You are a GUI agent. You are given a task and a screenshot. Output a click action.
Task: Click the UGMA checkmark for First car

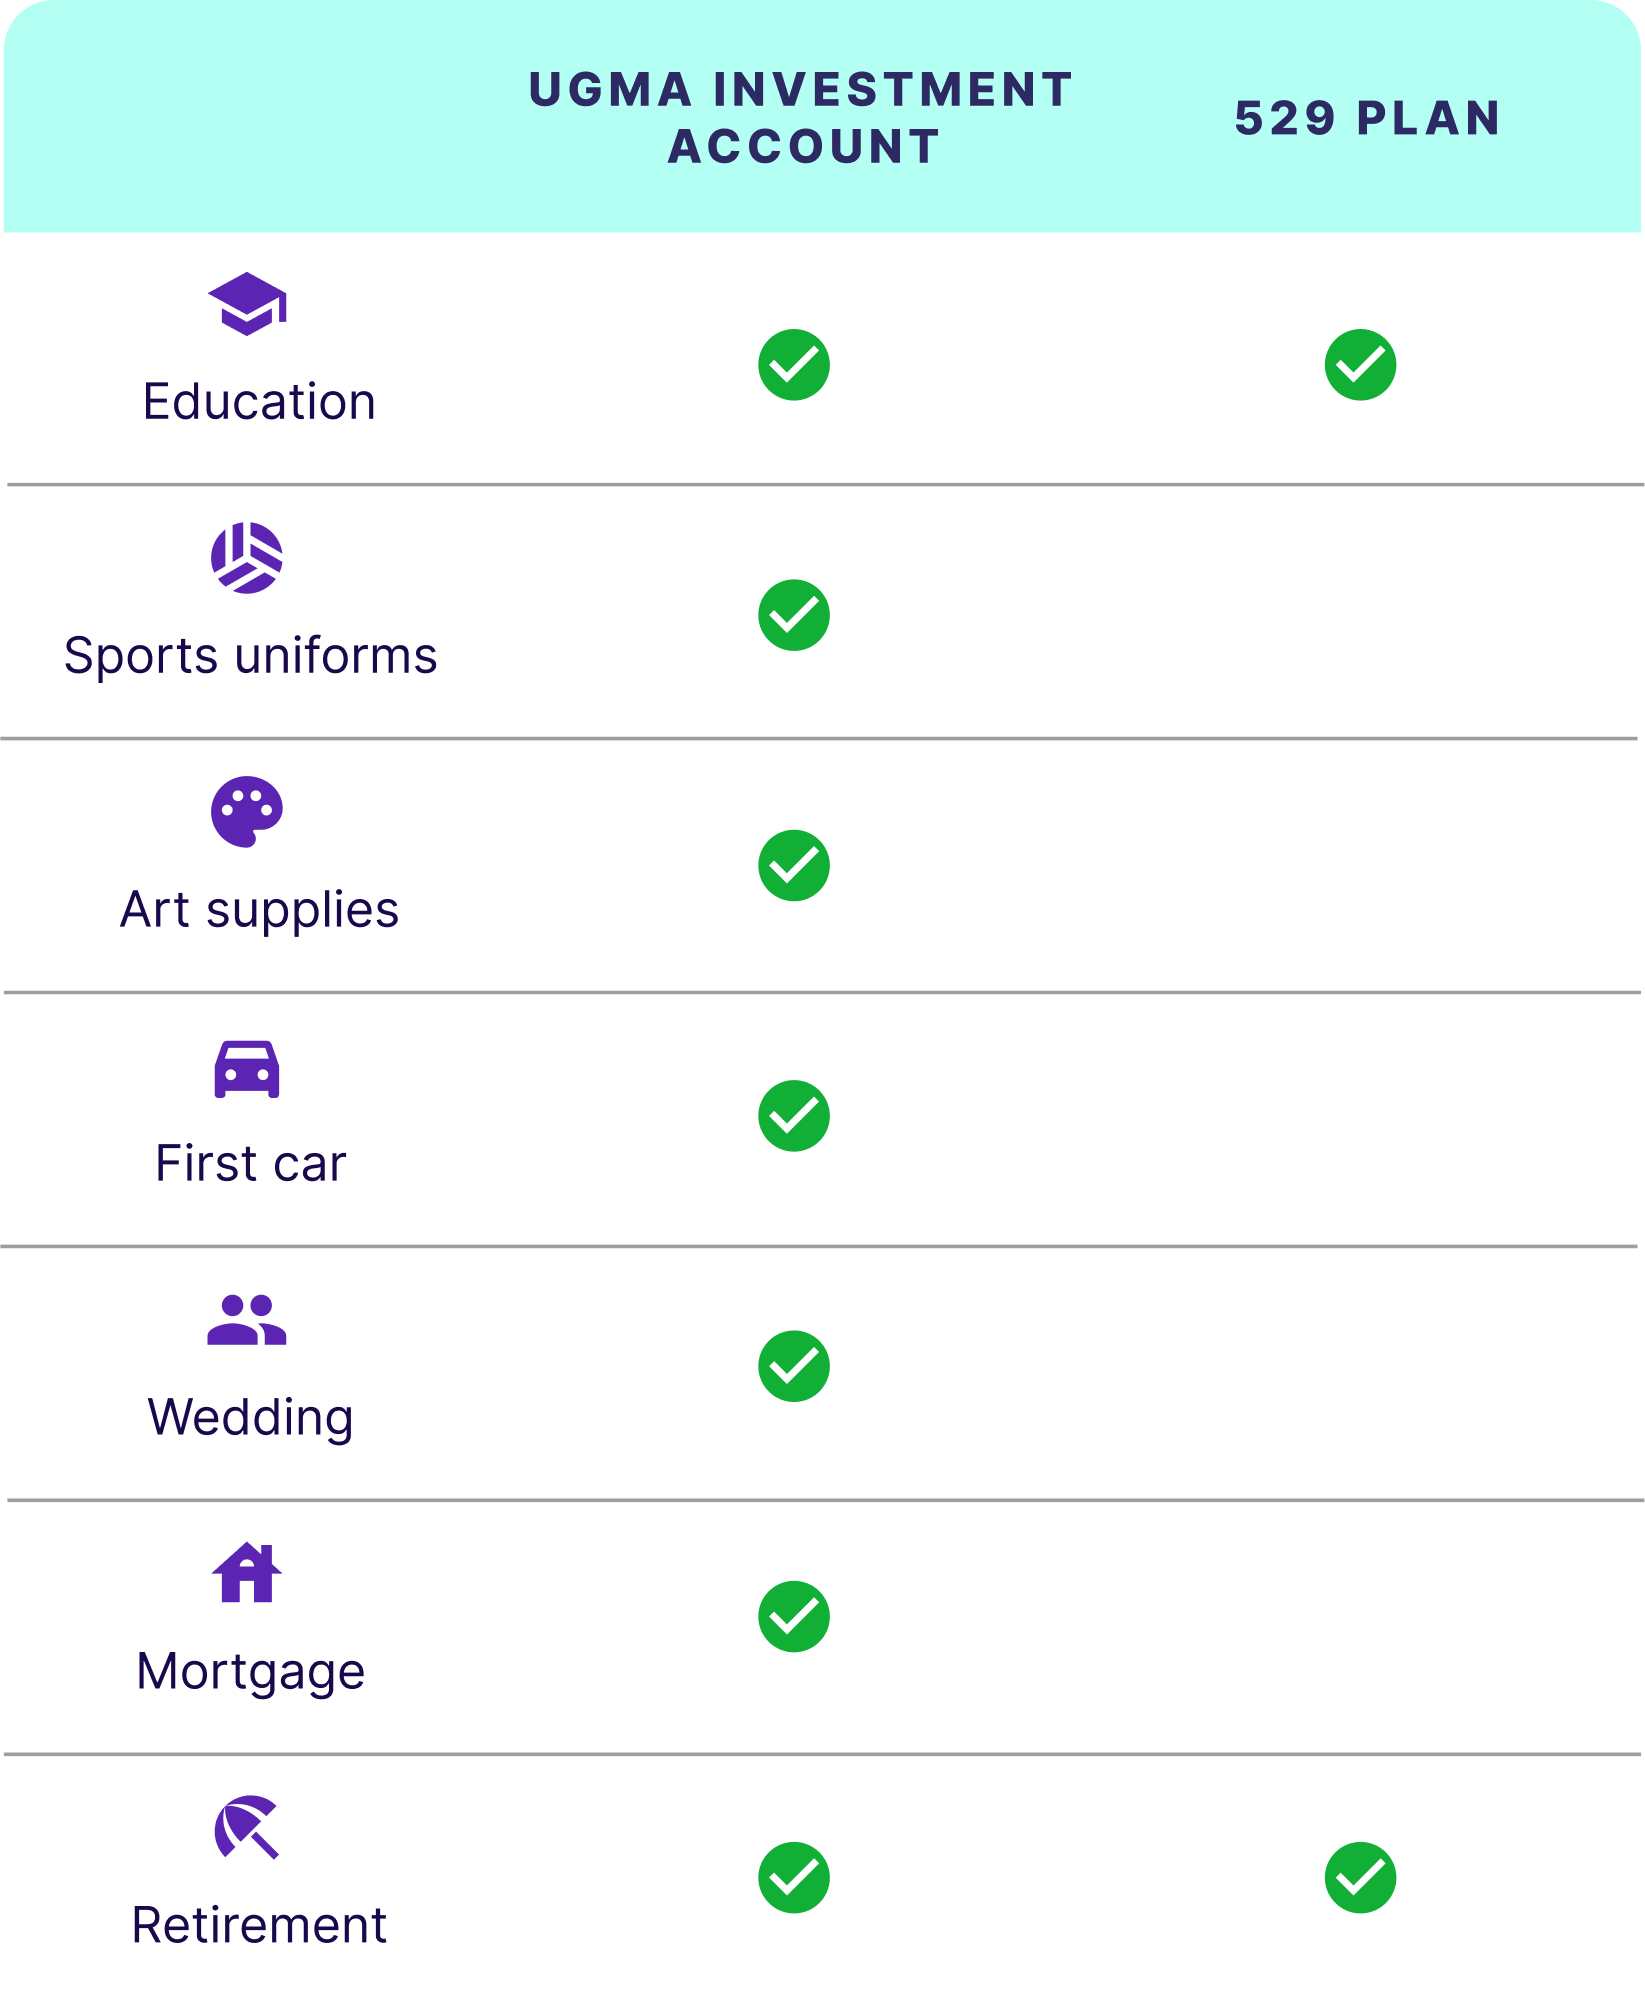(794, 1116)
